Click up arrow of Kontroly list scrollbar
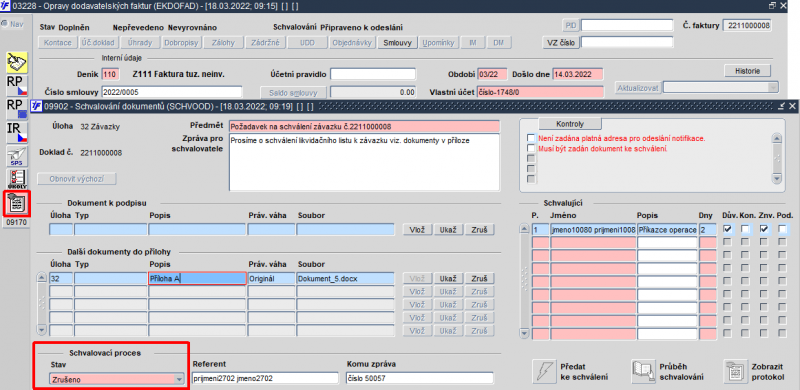Image resolution: width=800 pixels, height=390 pixels. pyautogui.click(x=777, y=138)
